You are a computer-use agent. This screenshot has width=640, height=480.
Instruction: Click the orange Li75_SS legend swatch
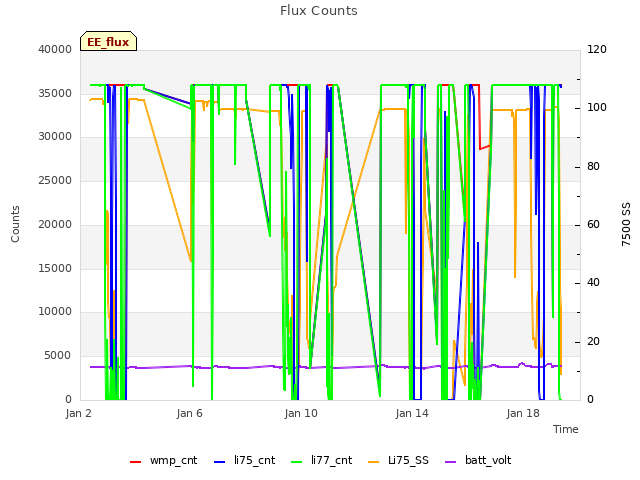373,462
